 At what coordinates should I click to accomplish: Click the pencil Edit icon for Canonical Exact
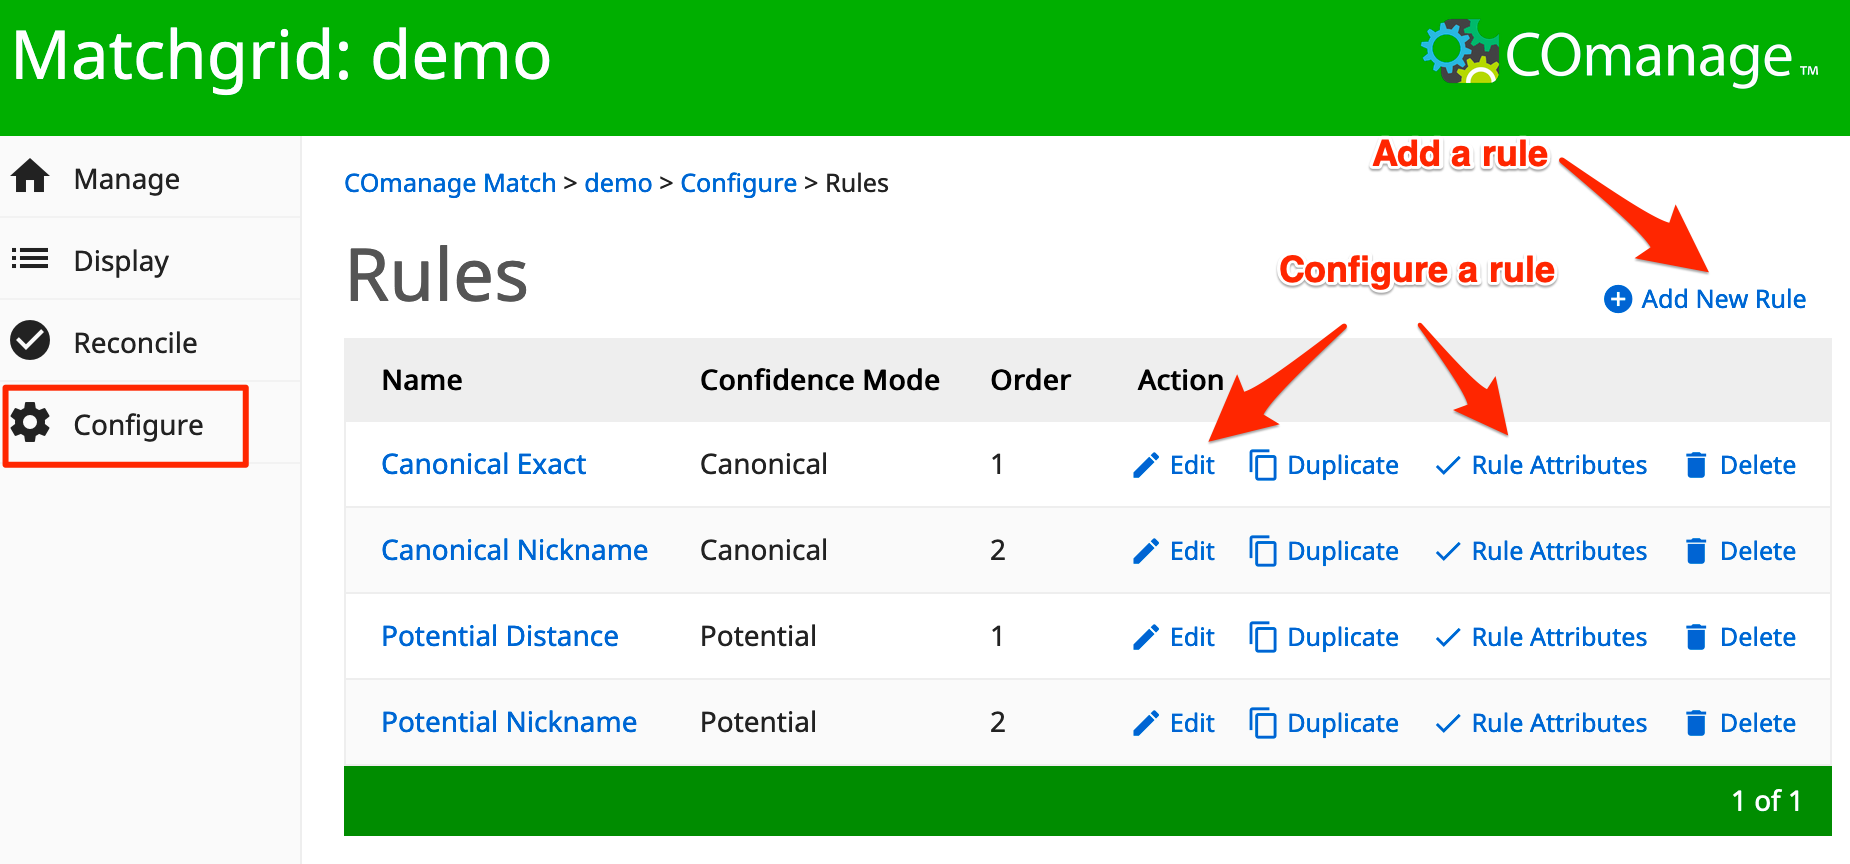[x=1145, y=464]
